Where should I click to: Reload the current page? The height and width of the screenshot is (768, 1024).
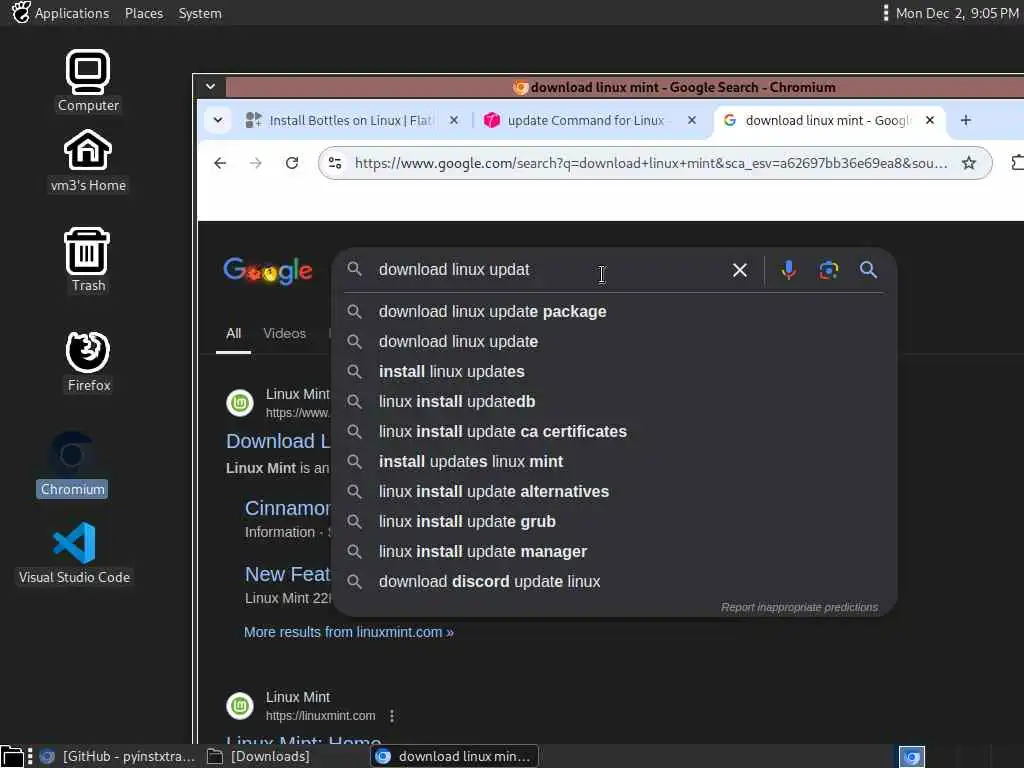[x=292, y=163]
